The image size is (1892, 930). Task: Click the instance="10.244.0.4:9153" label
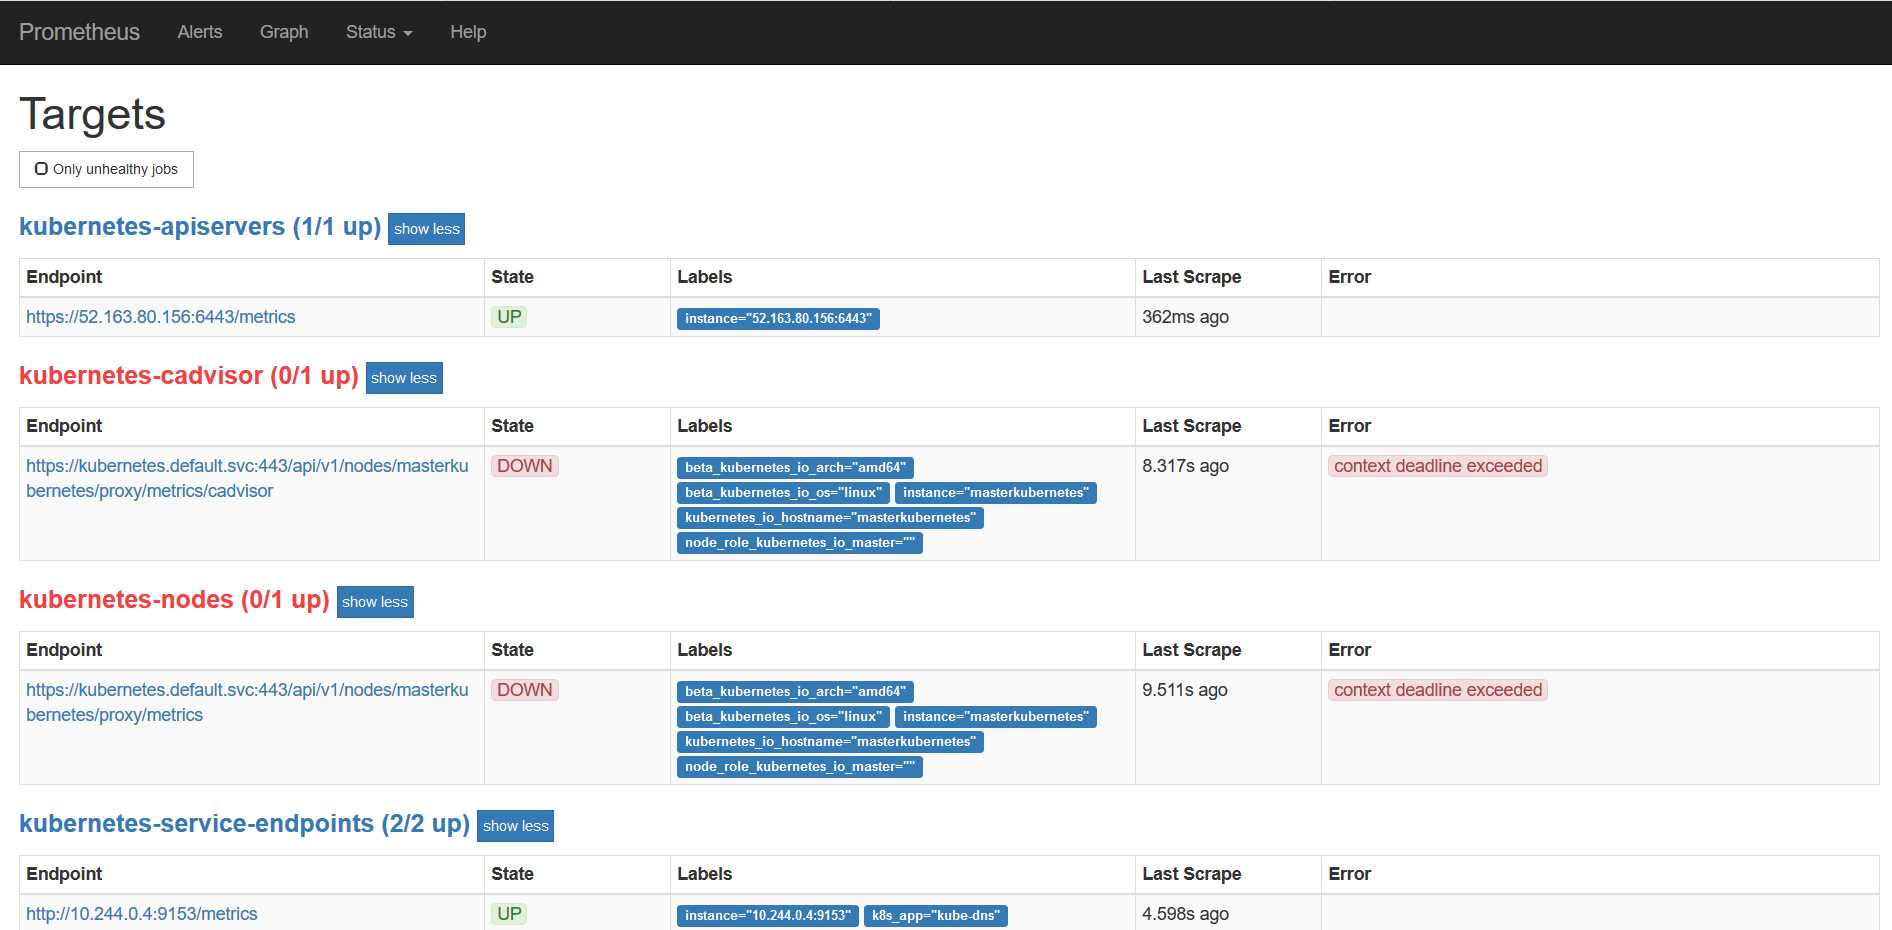click(x=768, y=915)
